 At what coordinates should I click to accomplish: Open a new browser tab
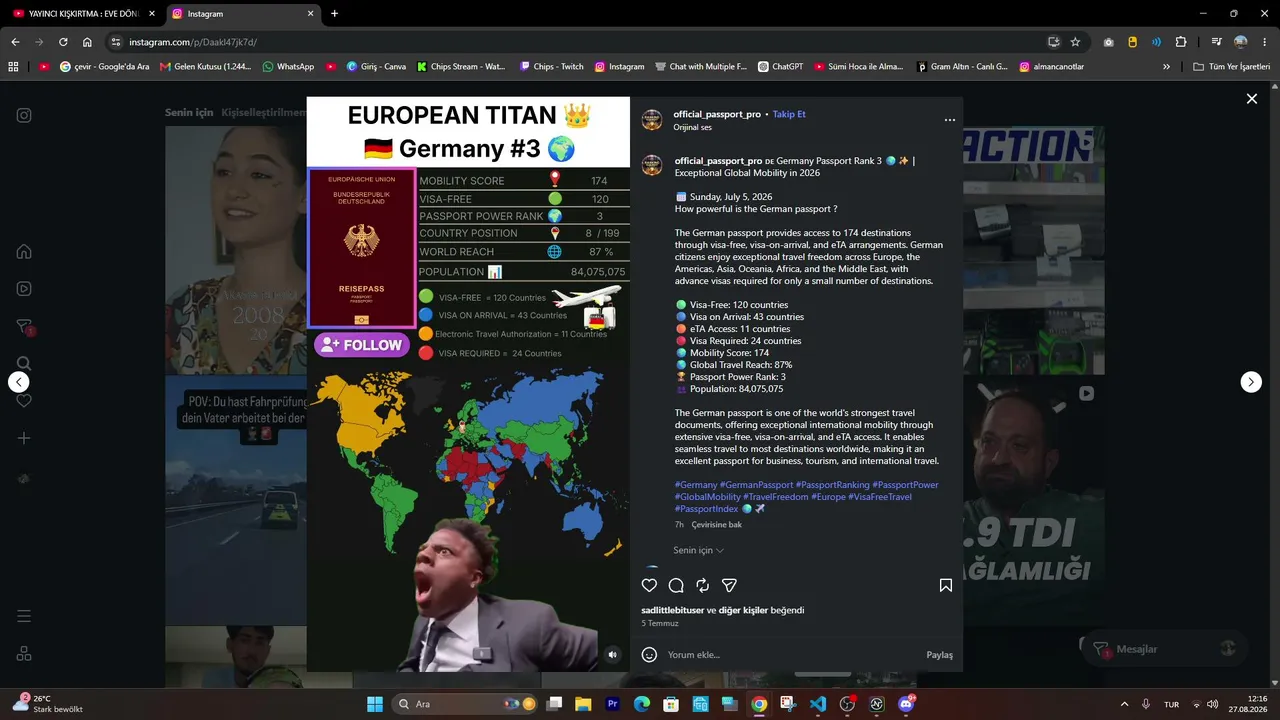334,14
